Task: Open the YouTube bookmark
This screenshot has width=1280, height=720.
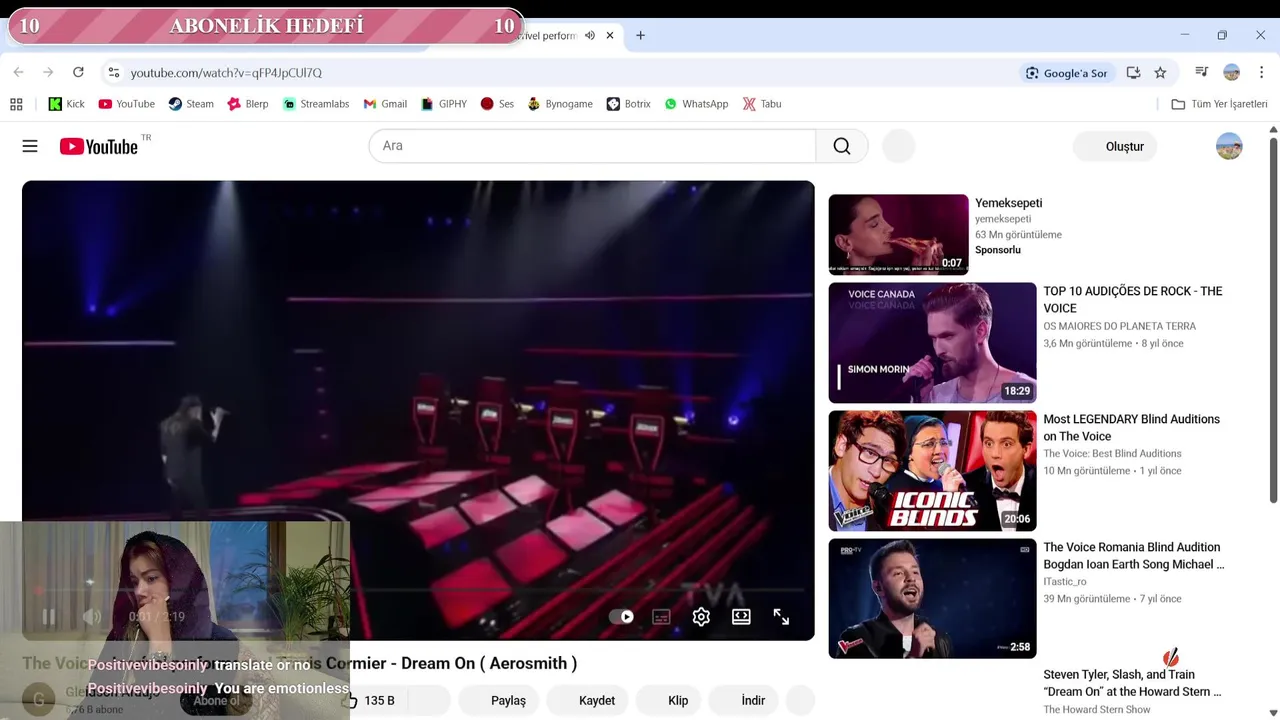Action: (126, 104)
